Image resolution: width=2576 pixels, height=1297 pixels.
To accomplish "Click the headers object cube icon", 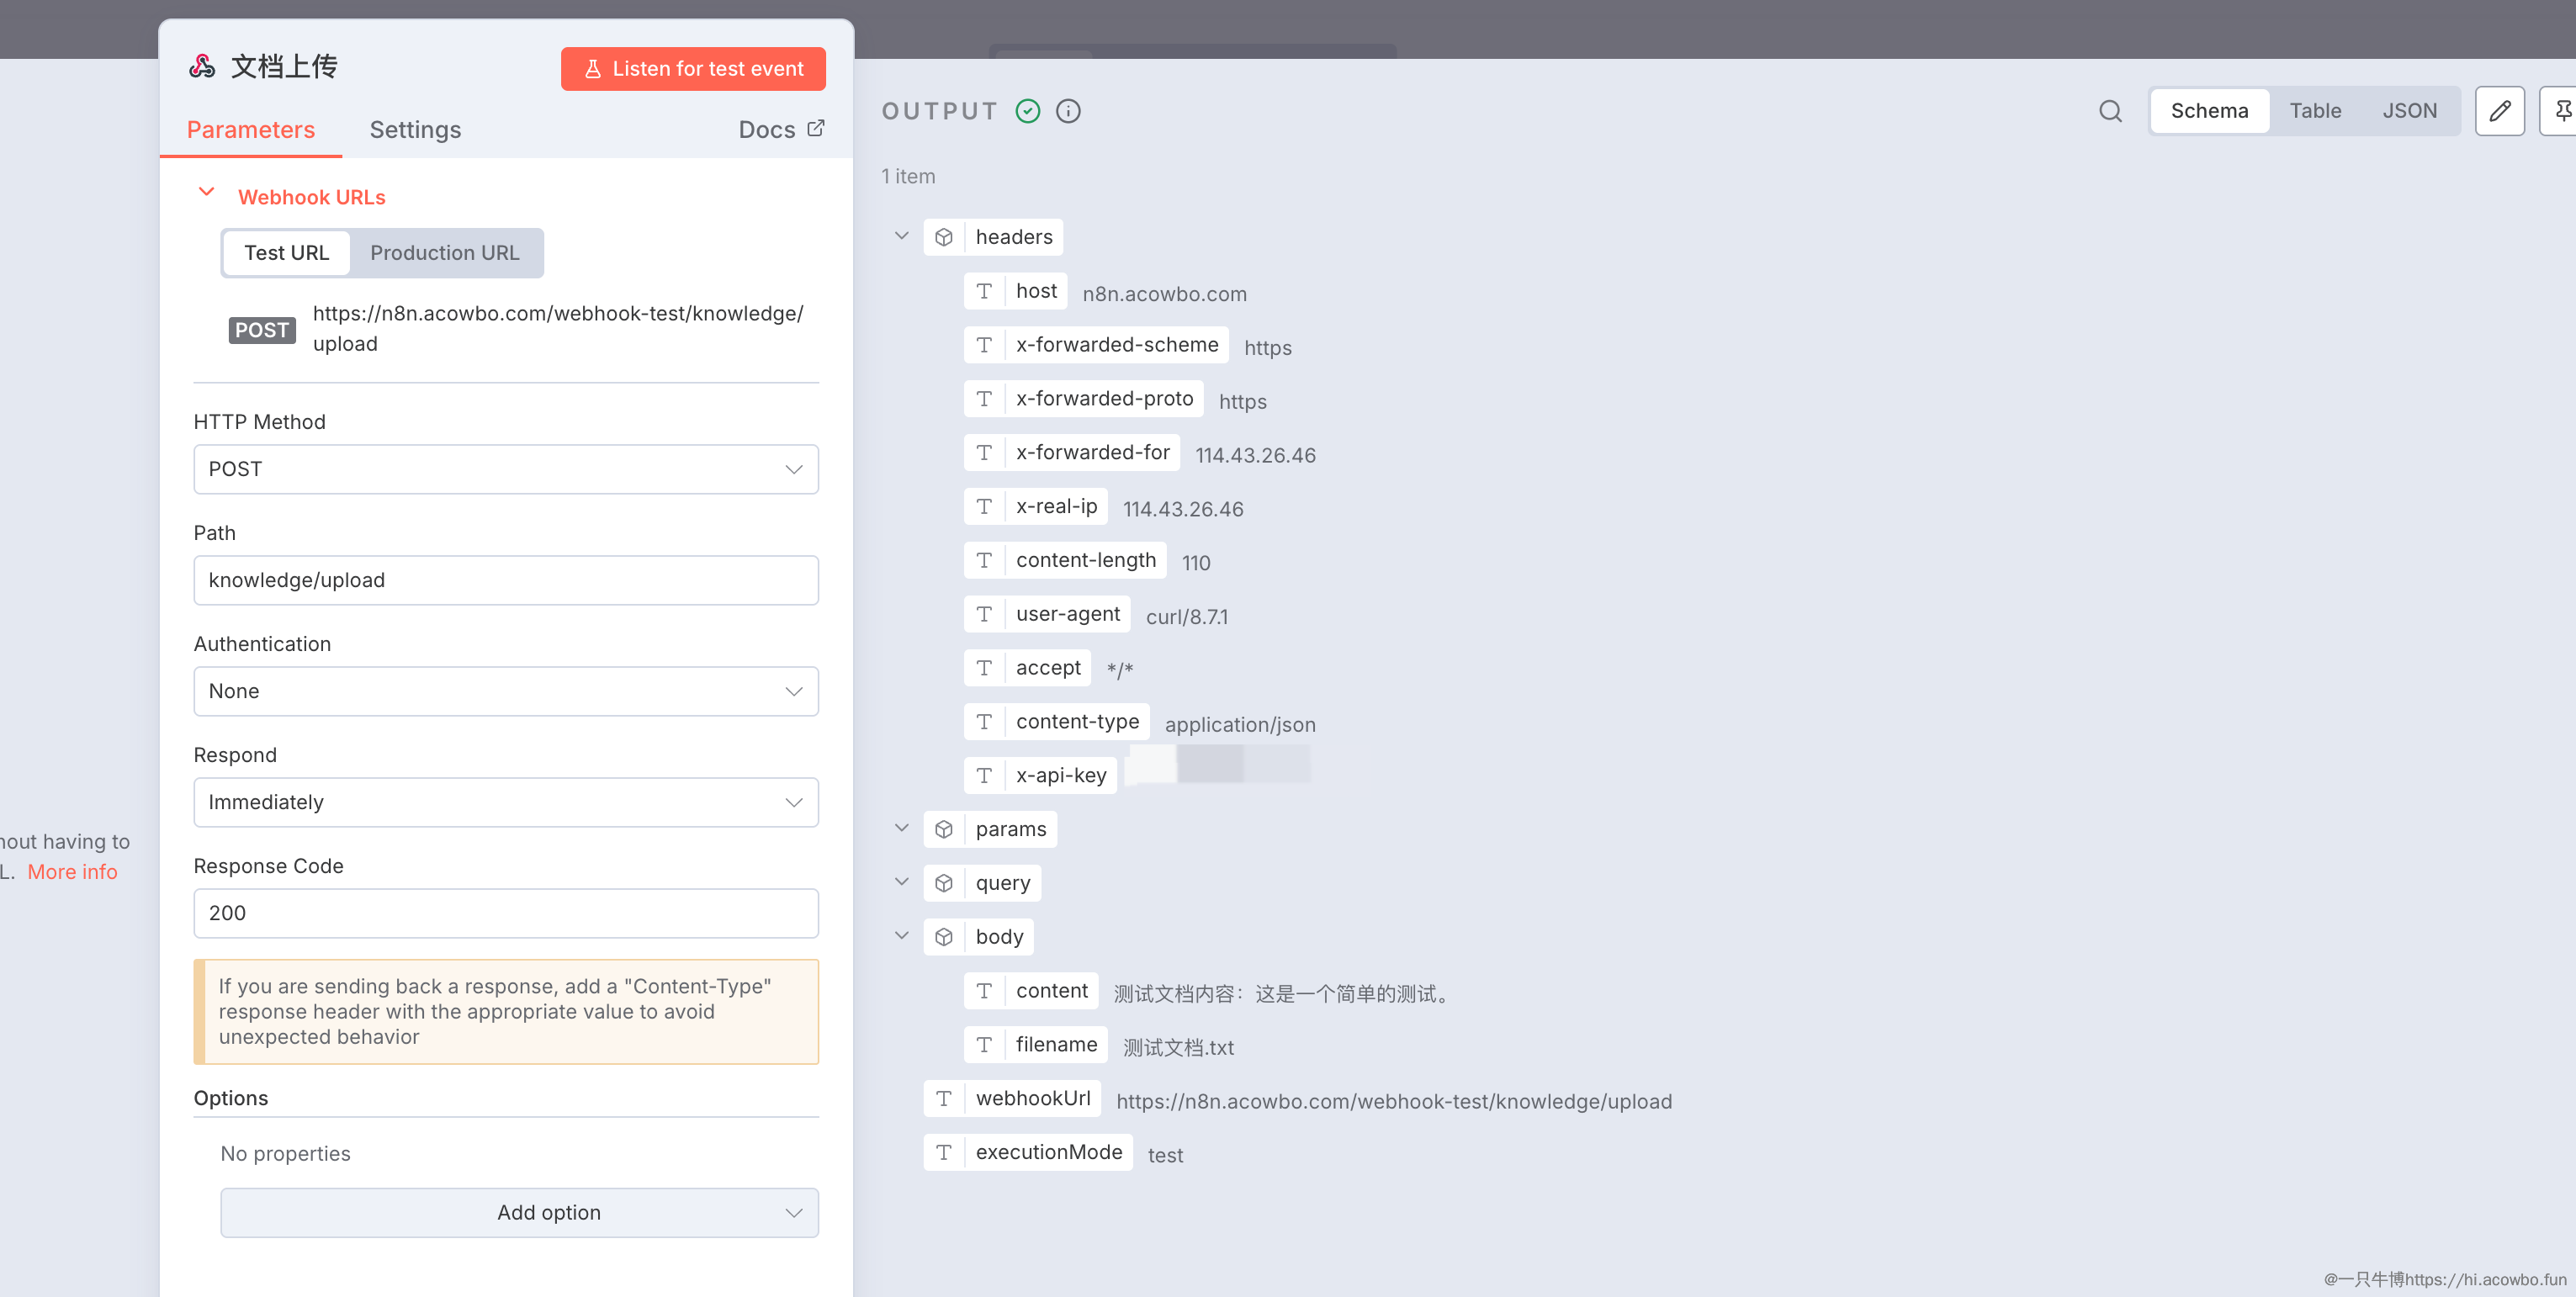I will (x=944, y=237).
